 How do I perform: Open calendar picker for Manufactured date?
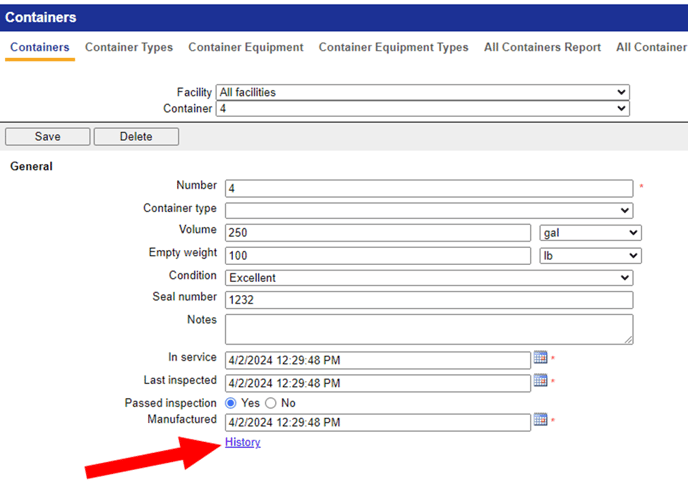540,420
